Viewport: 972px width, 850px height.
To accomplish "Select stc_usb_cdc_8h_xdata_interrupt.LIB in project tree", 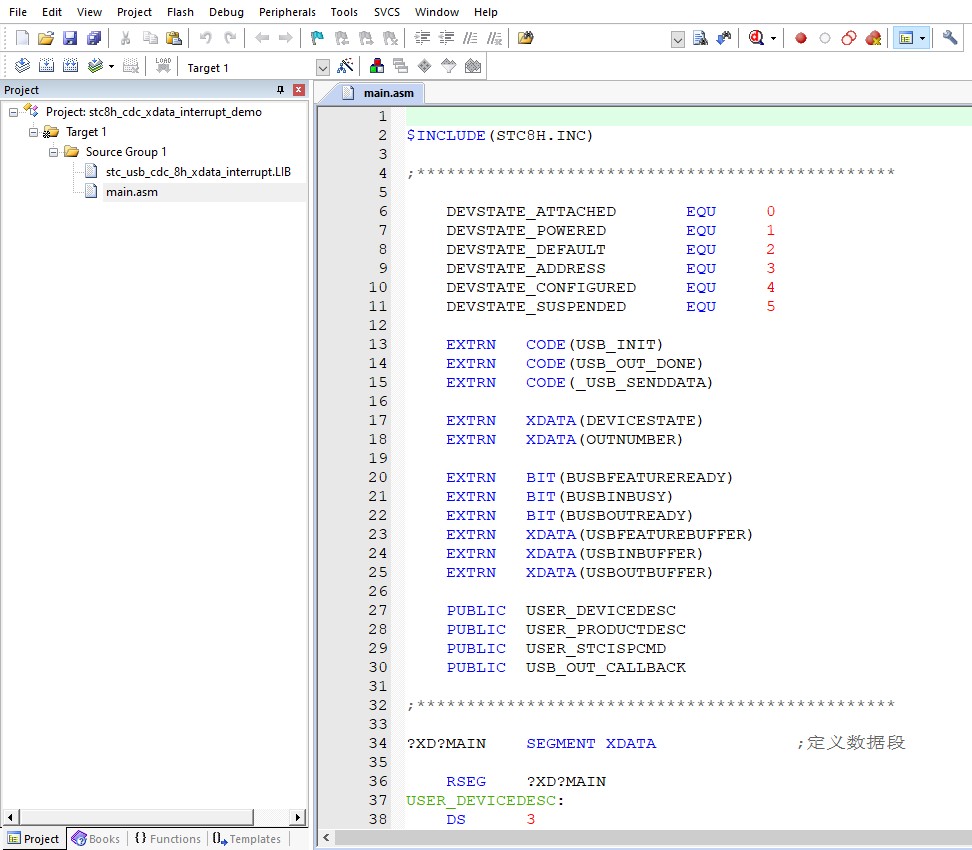I will tap(198, 172).
